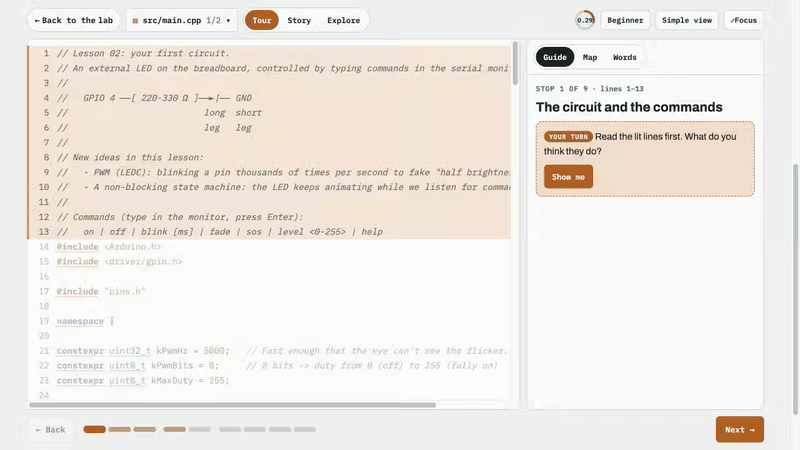
Task: Click the "// Lesson 02: your first circuit." comment
Action: coord(143,53)
